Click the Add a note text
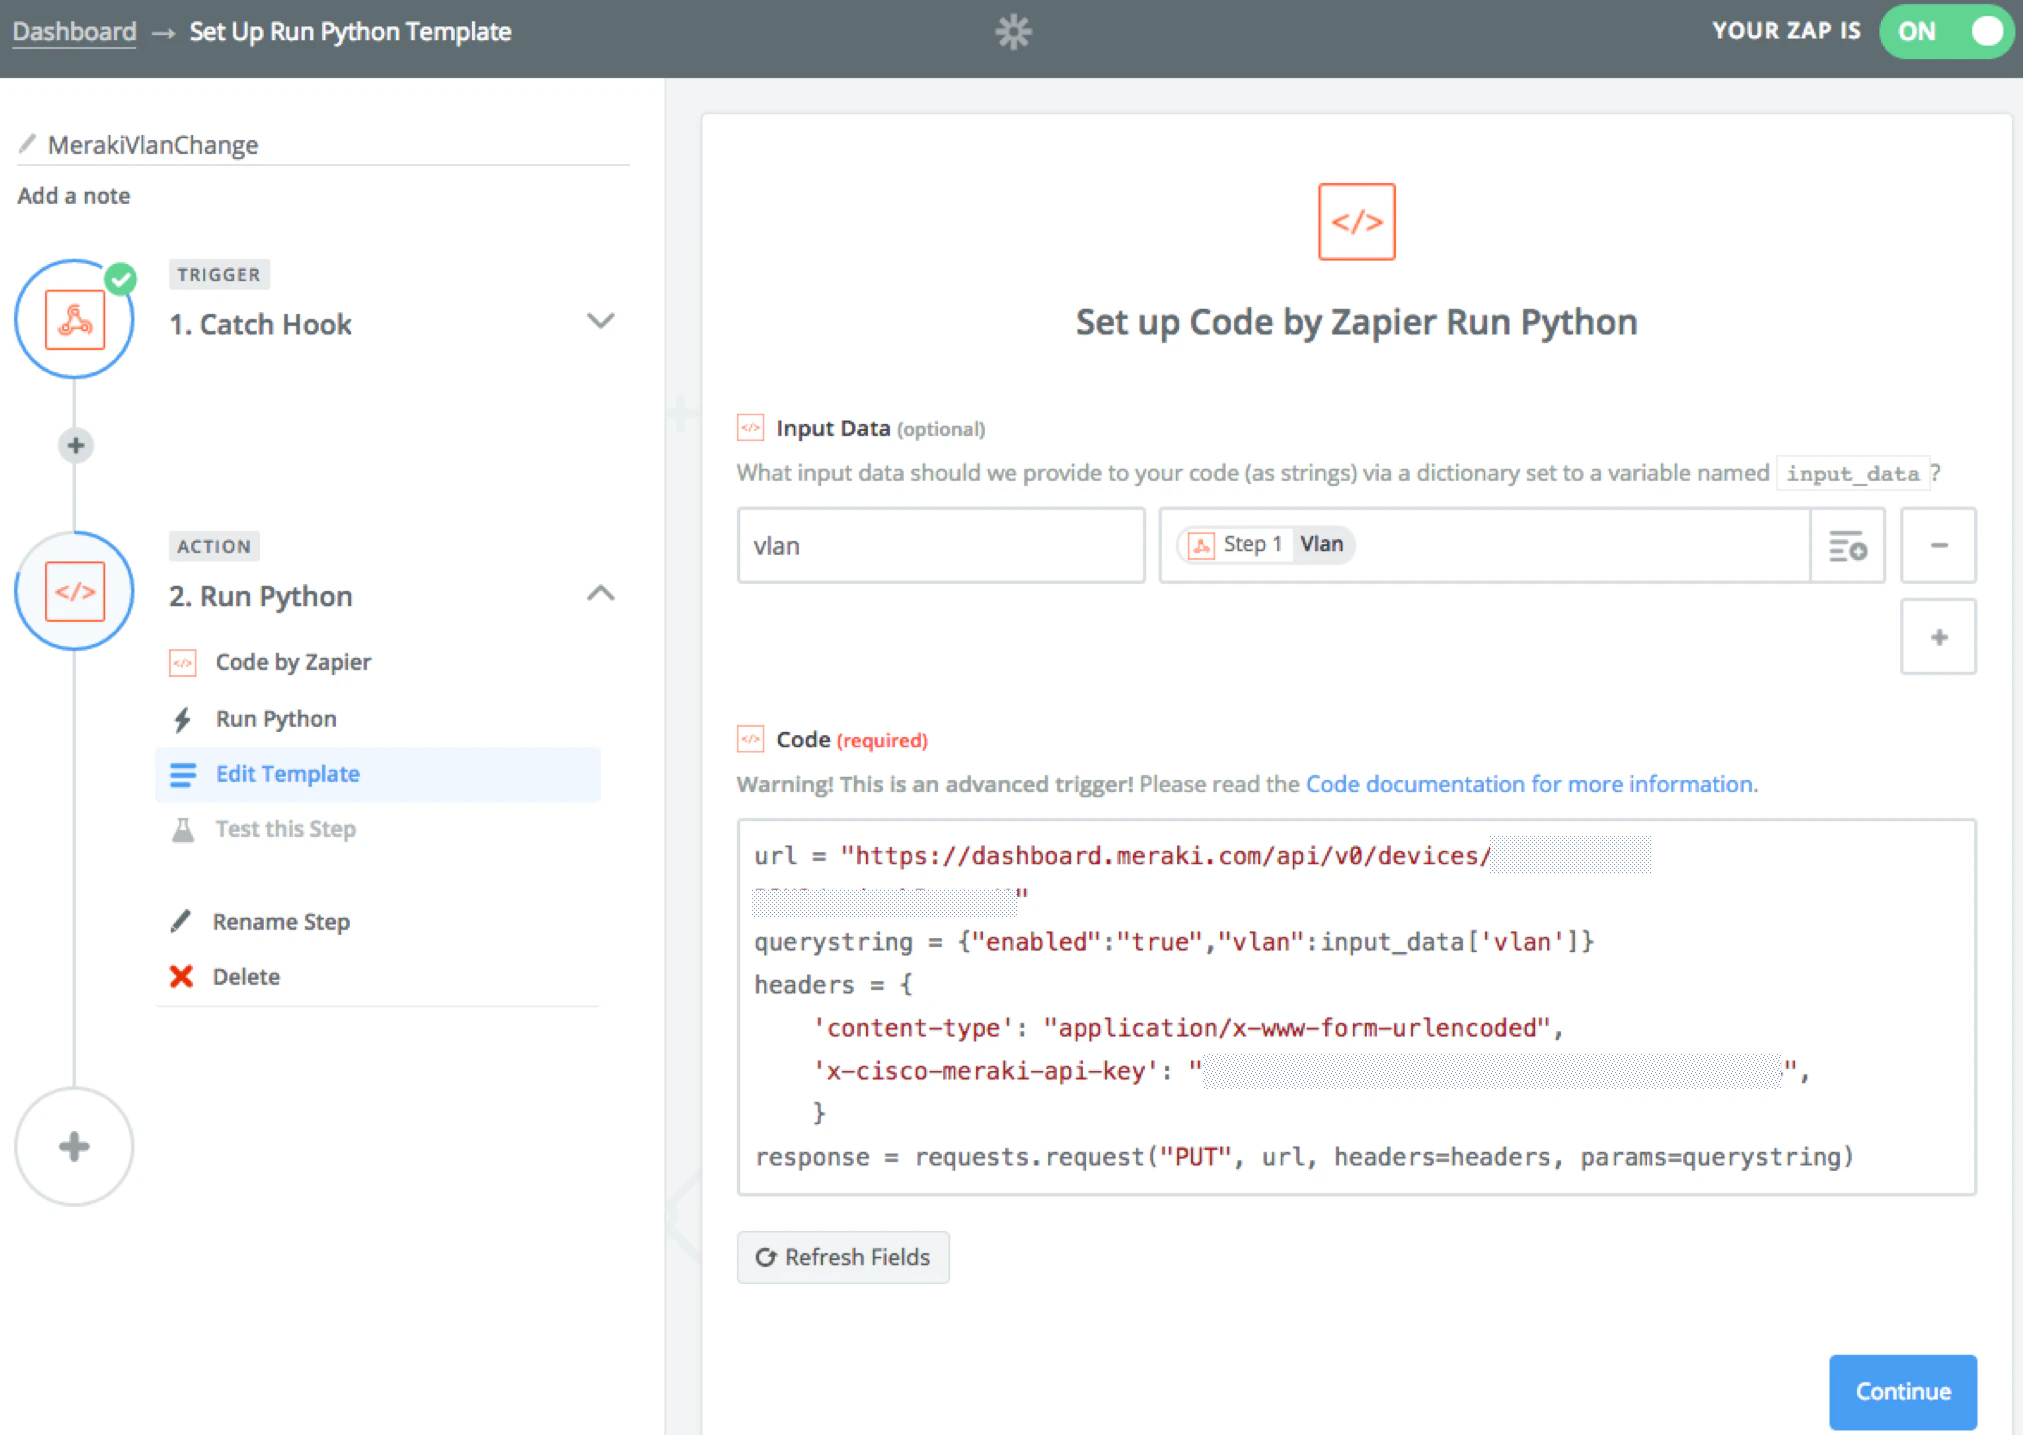Image resolution: width=2023 pixels, height=1435 pixels. coord(74,196)
